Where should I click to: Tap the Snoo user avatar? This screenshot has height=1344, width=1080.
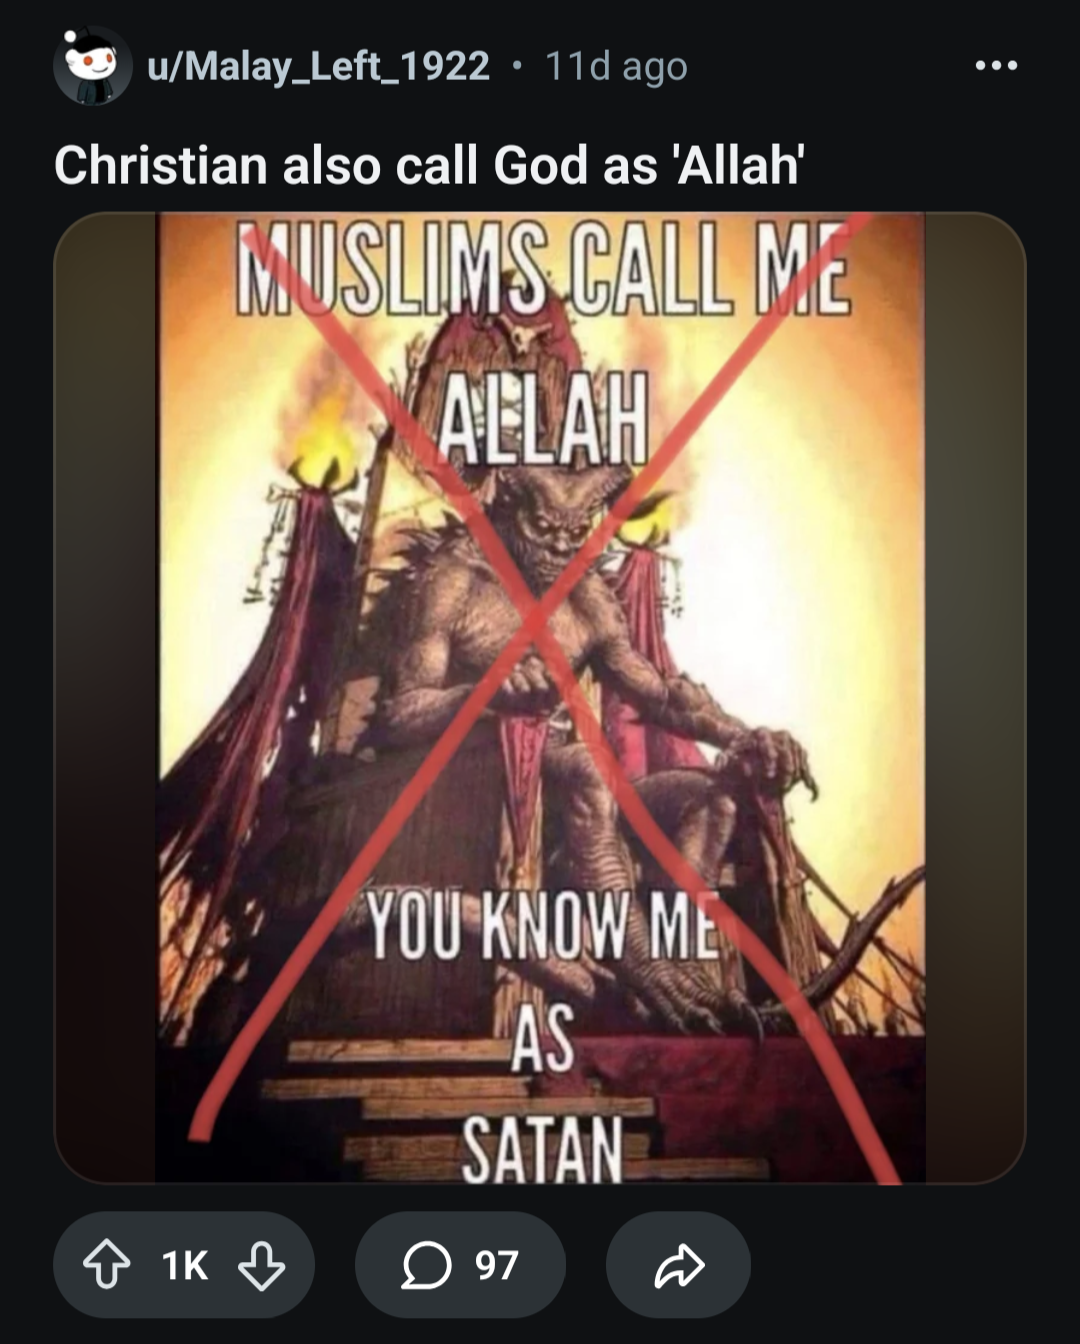pyautogui.click(x=92, y=66)
